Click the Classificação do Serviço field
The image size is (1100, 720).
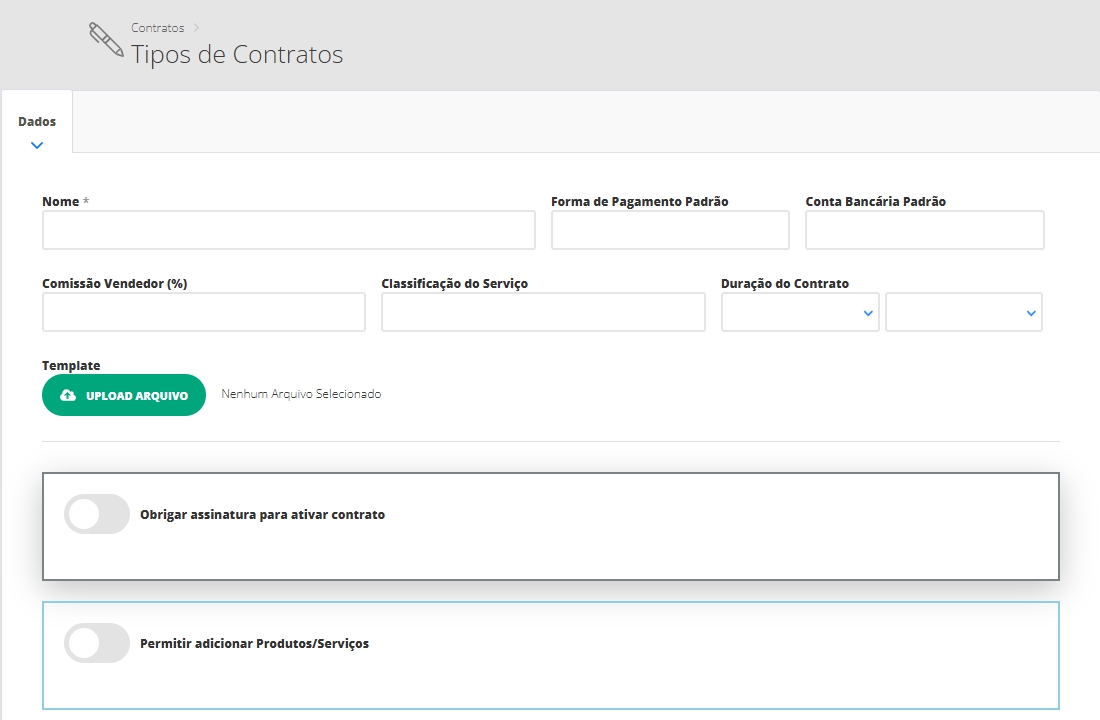pos(543,312)
